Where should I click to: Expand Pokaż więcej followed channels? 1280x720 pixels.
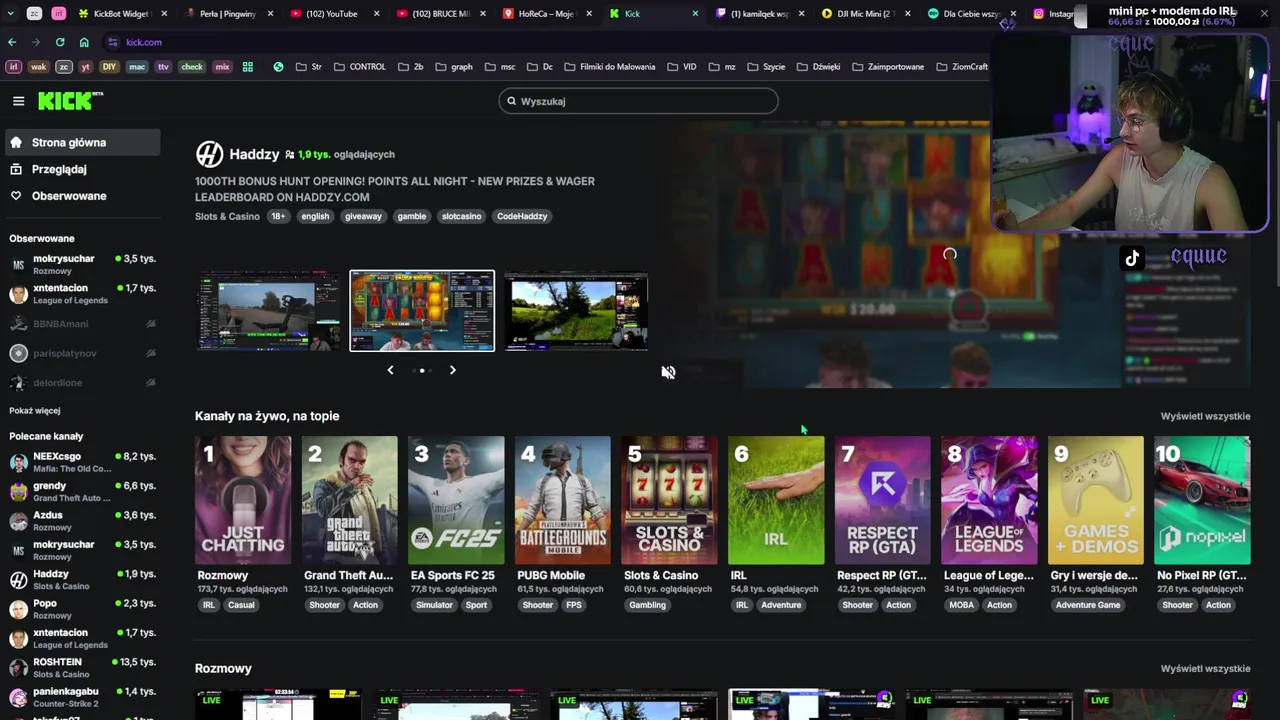coord(35,410)
